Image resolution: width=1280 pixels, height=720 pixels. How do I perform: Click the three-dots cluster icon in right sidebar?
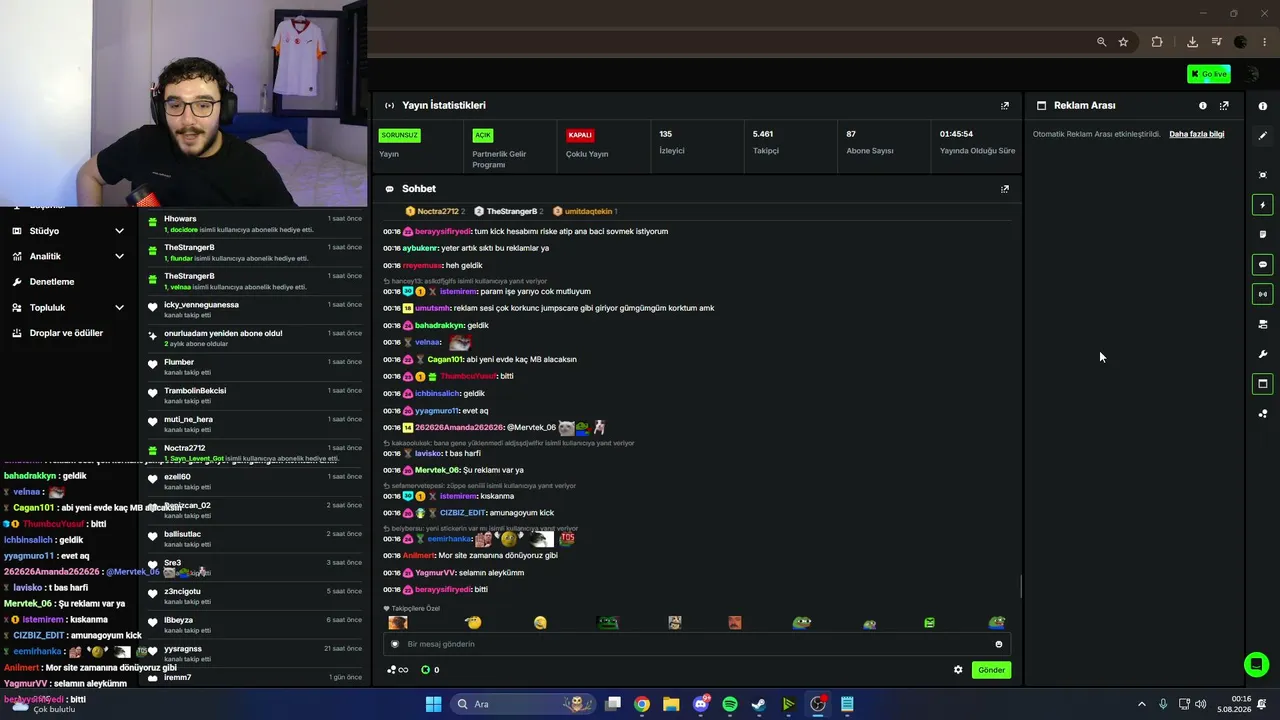click(1263, 414)
